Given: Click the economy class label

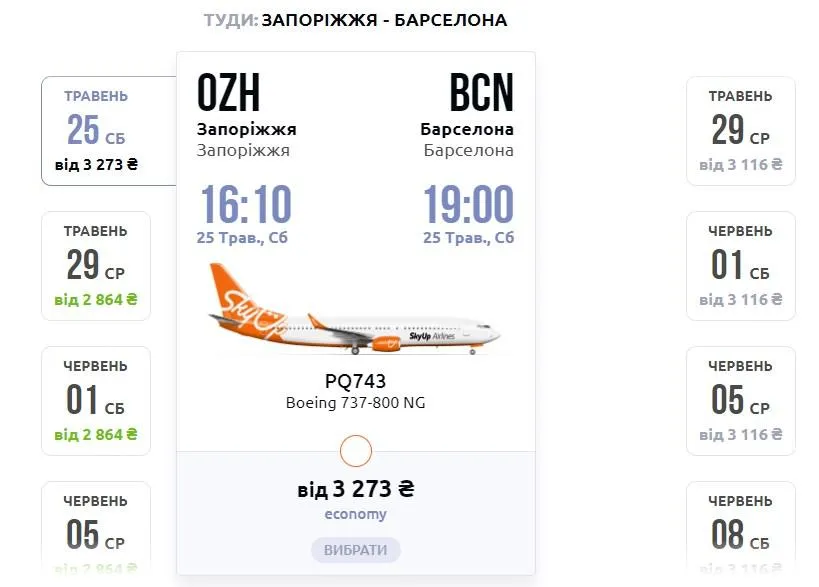Looking at the screenshot, I should point(355,513).
